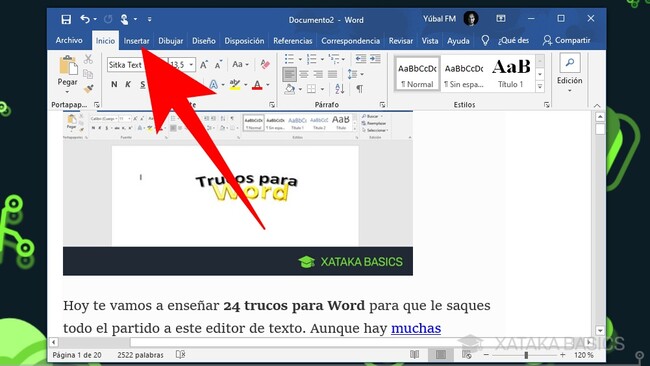Screen dimensions: 650x366
Task: Open the Dibujar tab
Action: coord(171,41)
